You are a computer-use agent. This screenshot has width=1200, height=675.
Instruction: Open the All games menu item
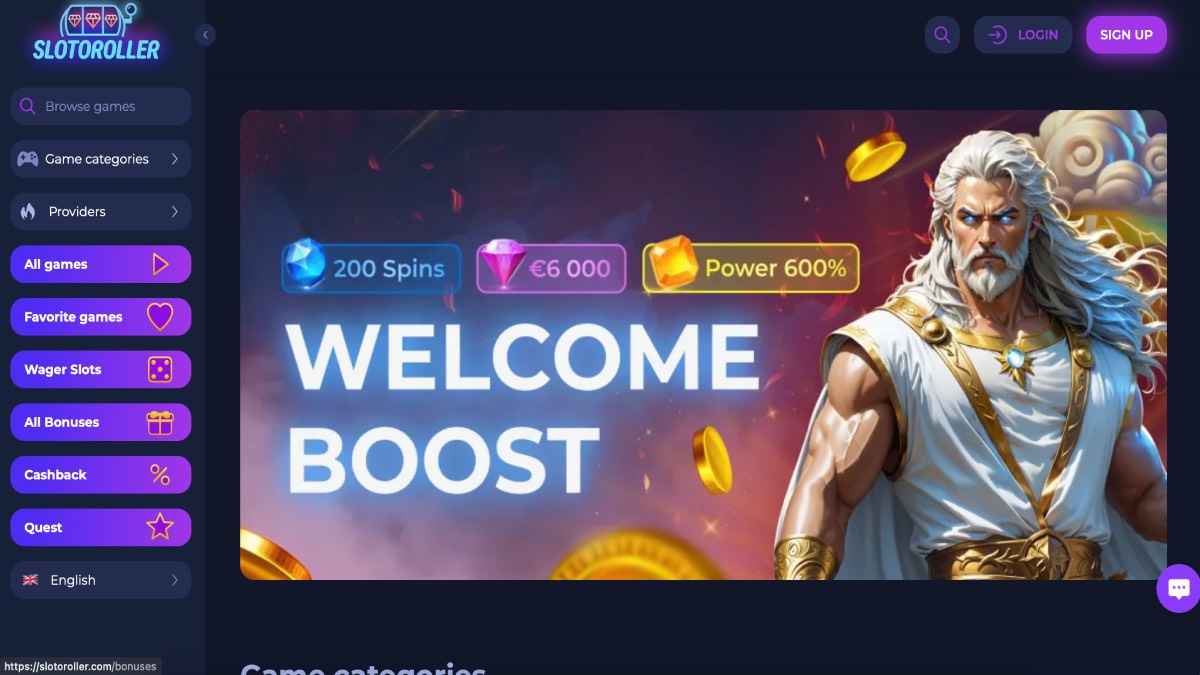[101, 264]
